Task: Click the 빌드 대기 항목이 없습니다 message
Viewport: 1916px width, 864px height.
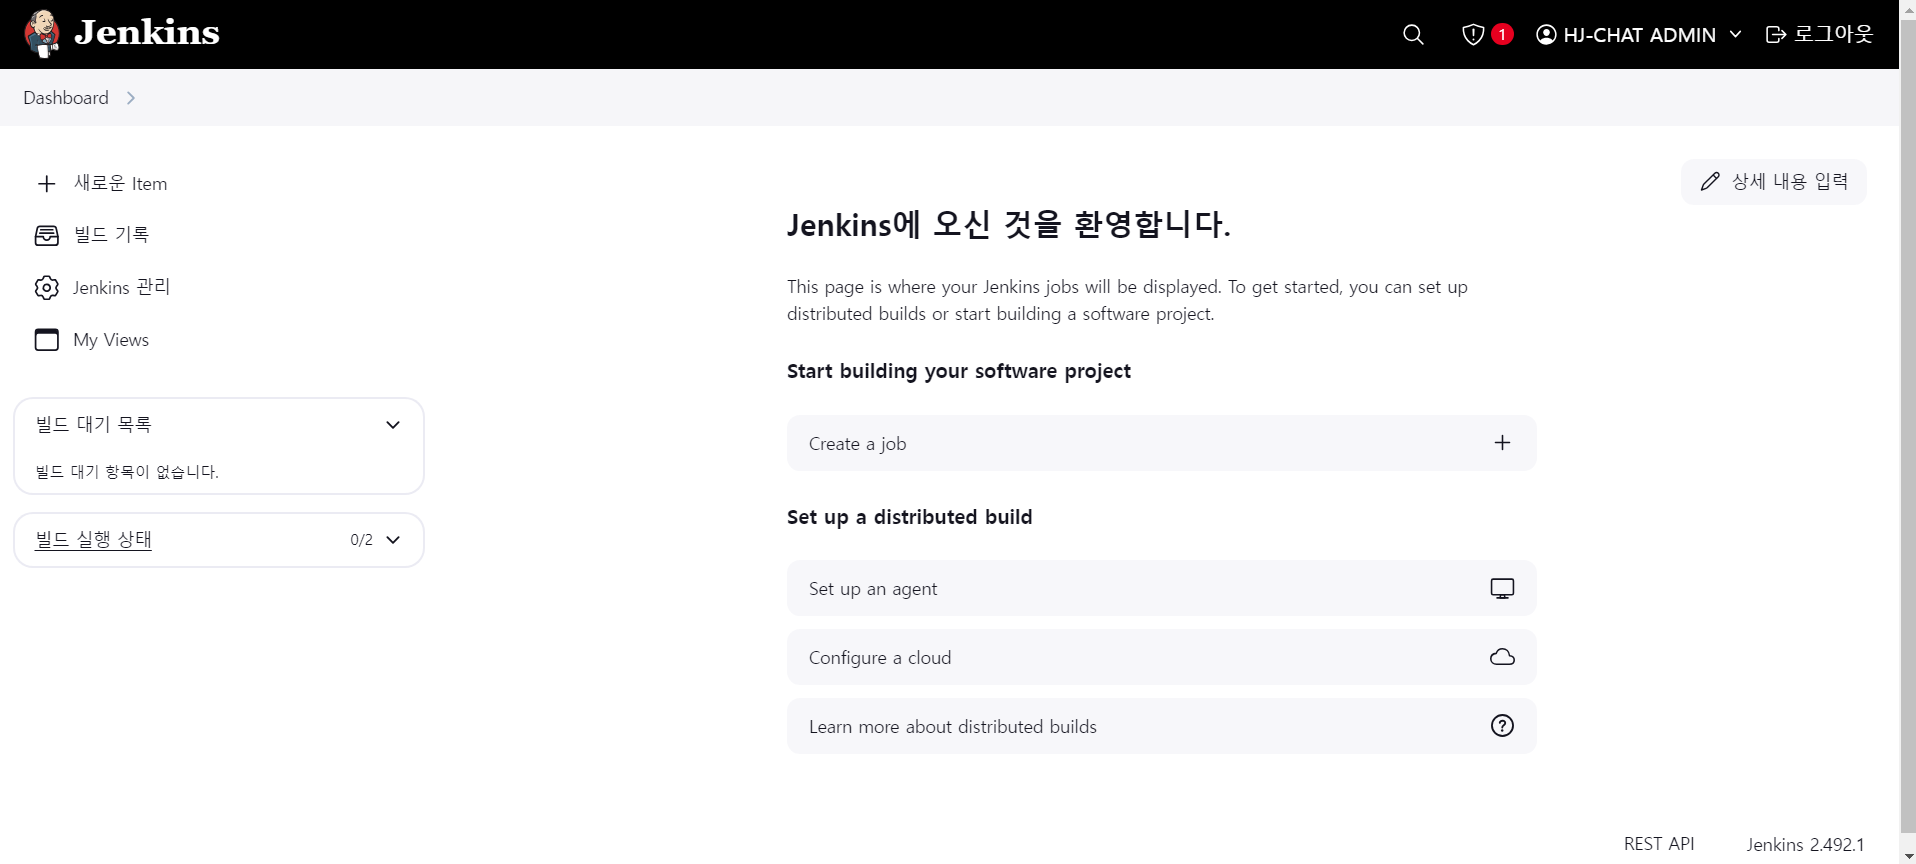Action: [x=127, y=472]
